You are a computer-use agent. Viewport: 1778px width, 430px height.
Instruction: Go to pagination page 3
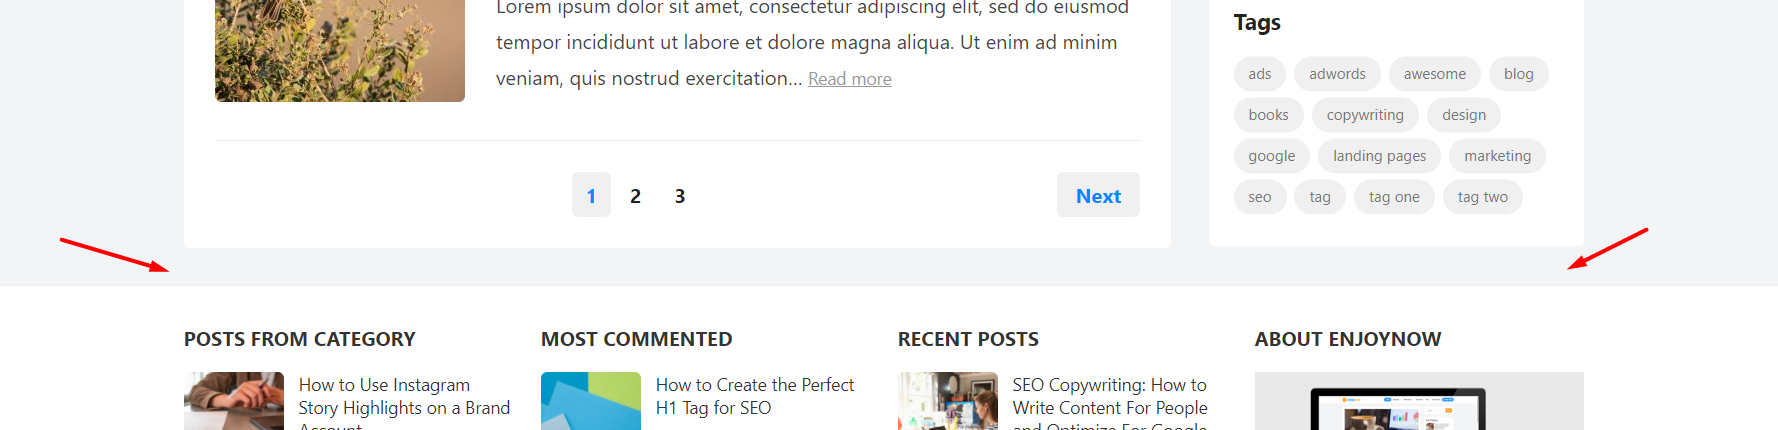tap(680, 196)
